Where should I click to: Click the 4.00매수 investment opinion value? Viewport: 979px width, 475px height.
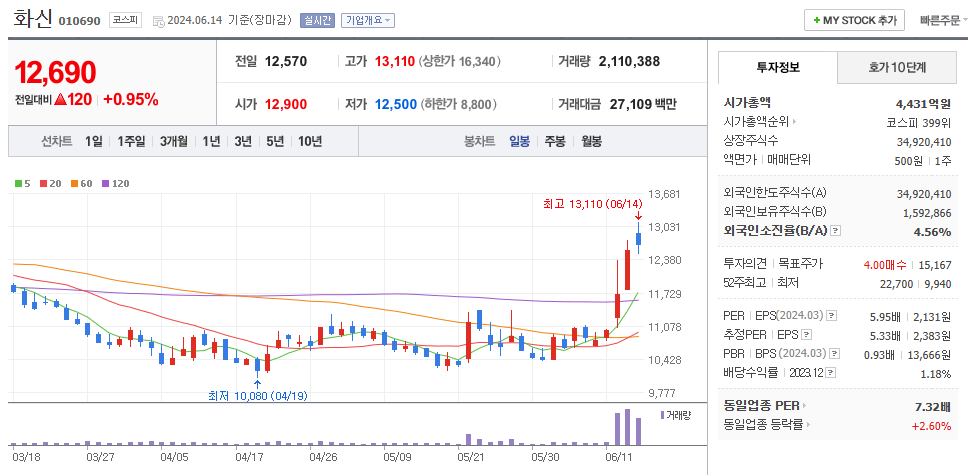pyautogui.click(x=885, y=265)
